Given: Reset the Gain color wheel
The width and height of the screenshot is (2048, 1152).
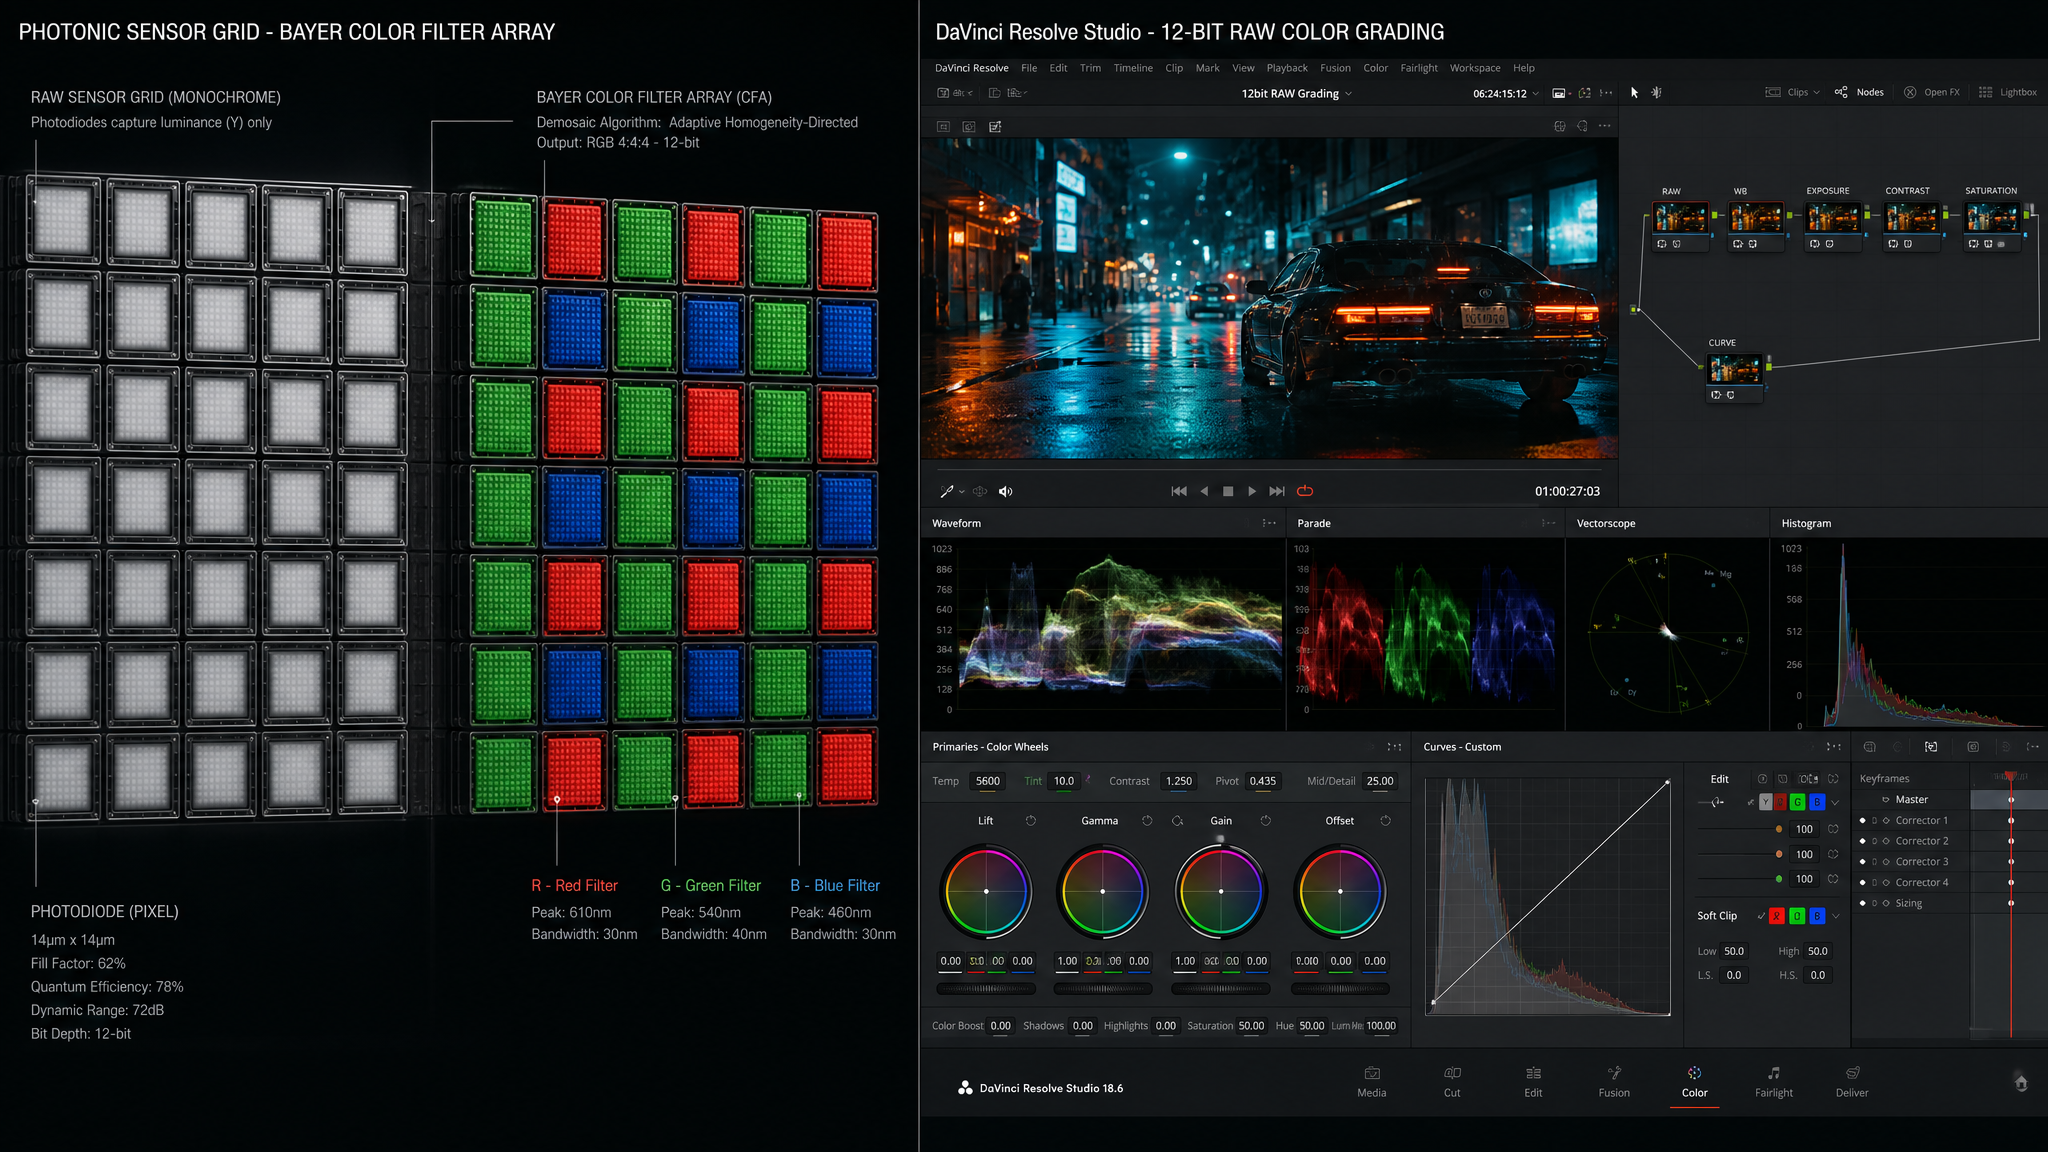Looking at the screenshot, I should [x=1265, y=821].
